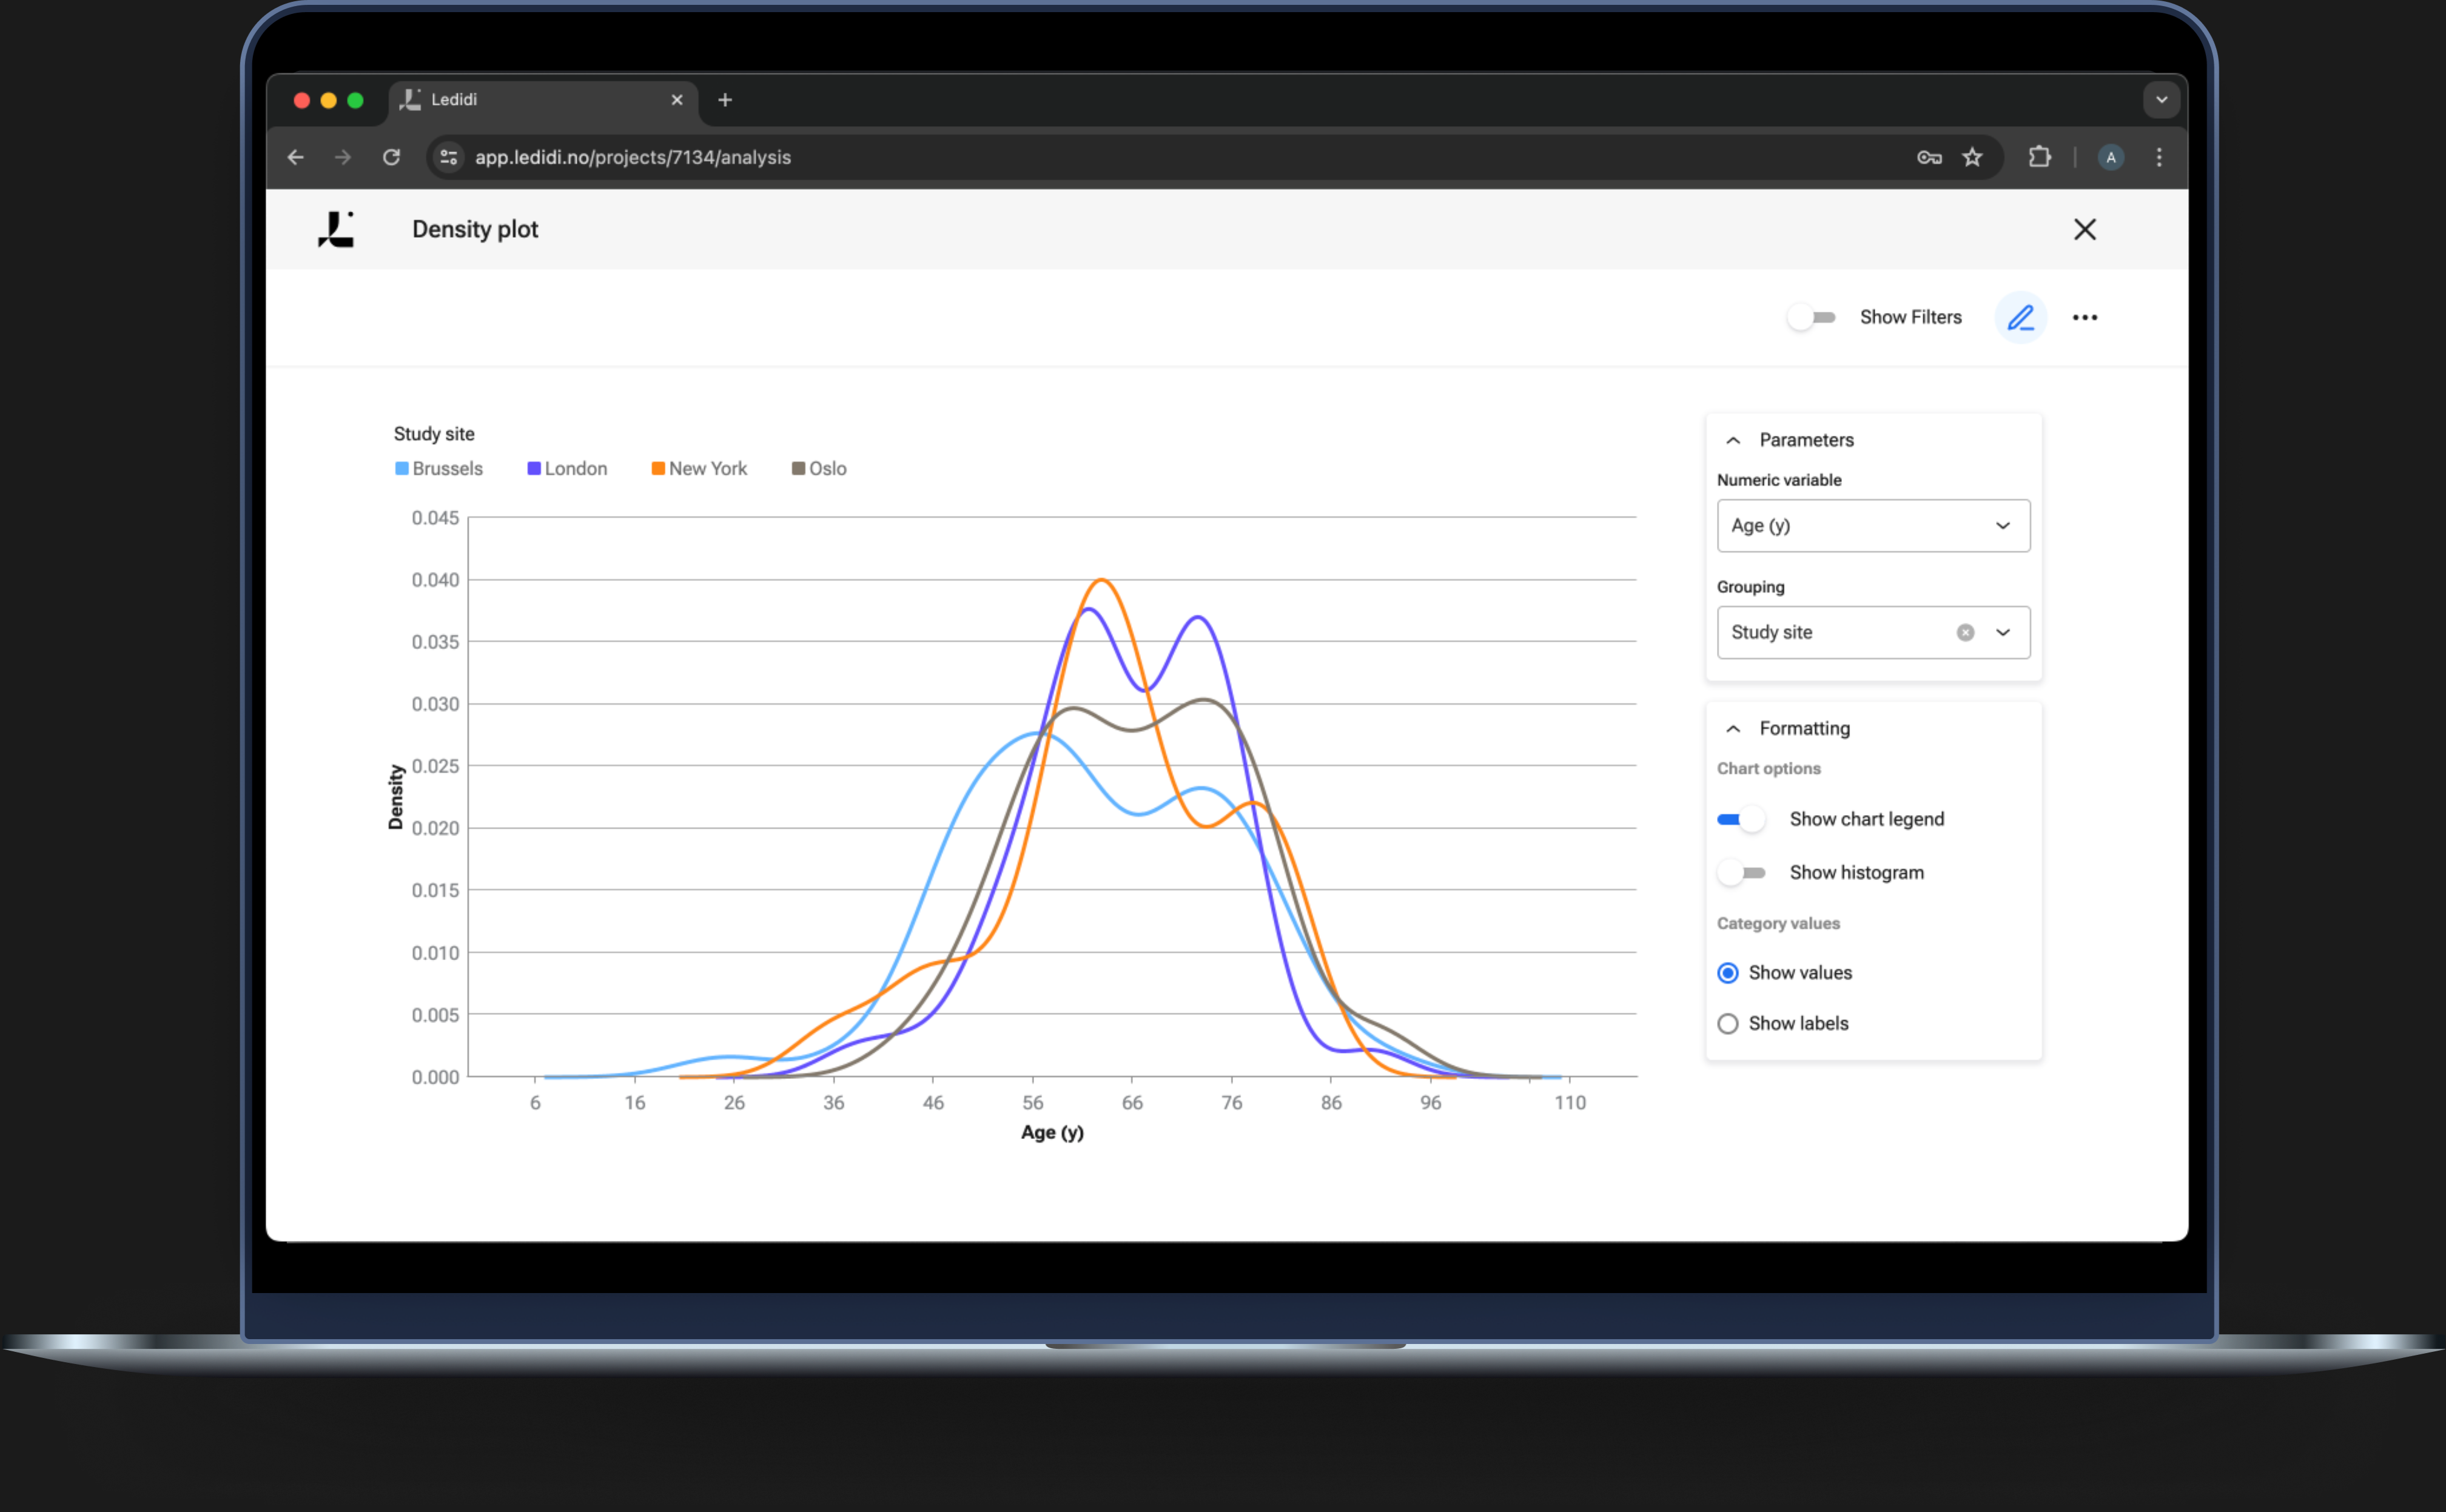Enable the Show Filters toggle
Viewport: 2446px width, 1512px height.
coord(1811,318)
